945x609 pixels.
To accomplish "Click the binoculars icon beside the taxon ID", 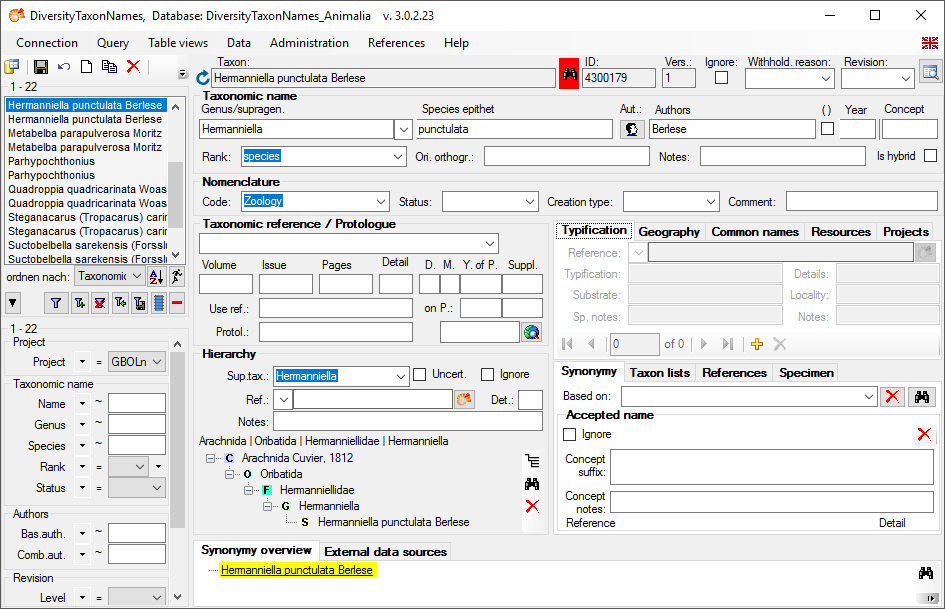I will (569, 76).
